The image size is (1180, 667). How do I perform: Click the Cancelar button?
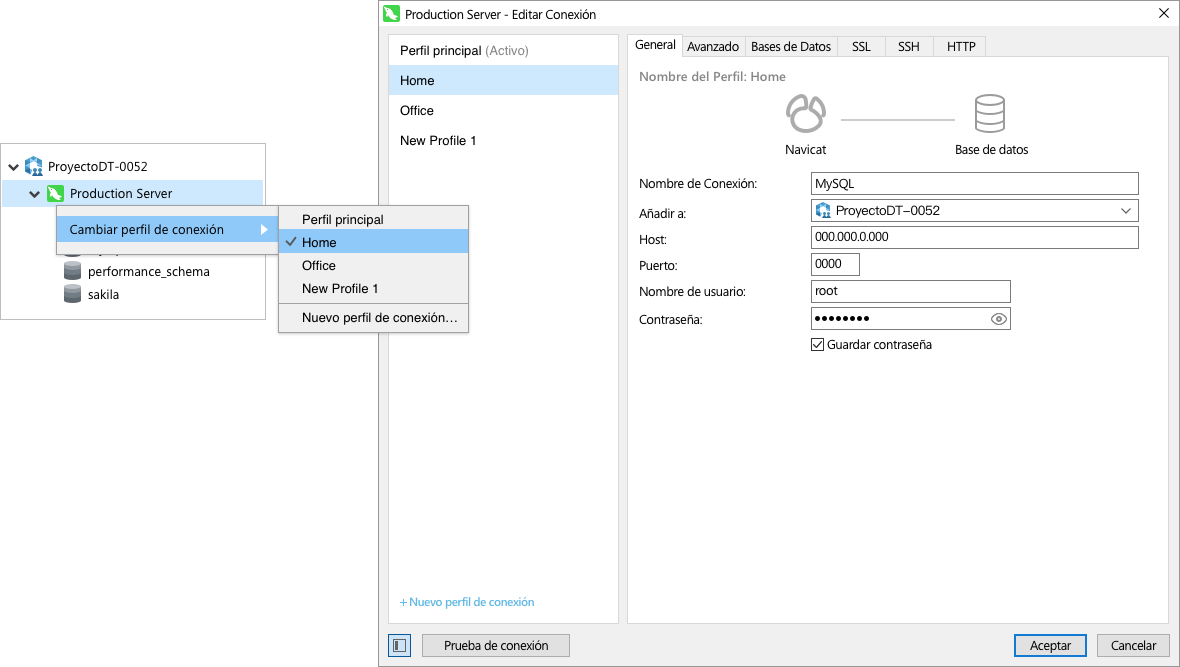coord(1133,645)
